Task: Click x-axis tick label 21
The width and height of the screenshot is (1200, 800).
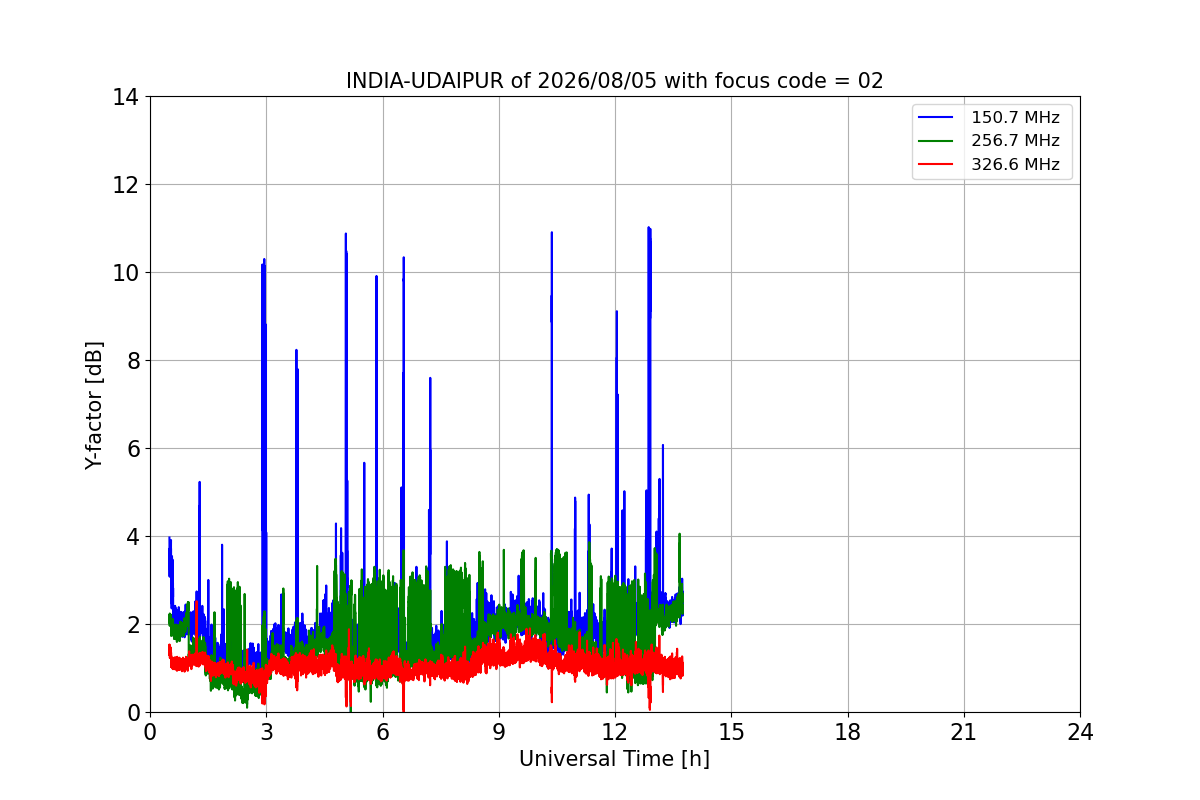Action: (964, 732)
